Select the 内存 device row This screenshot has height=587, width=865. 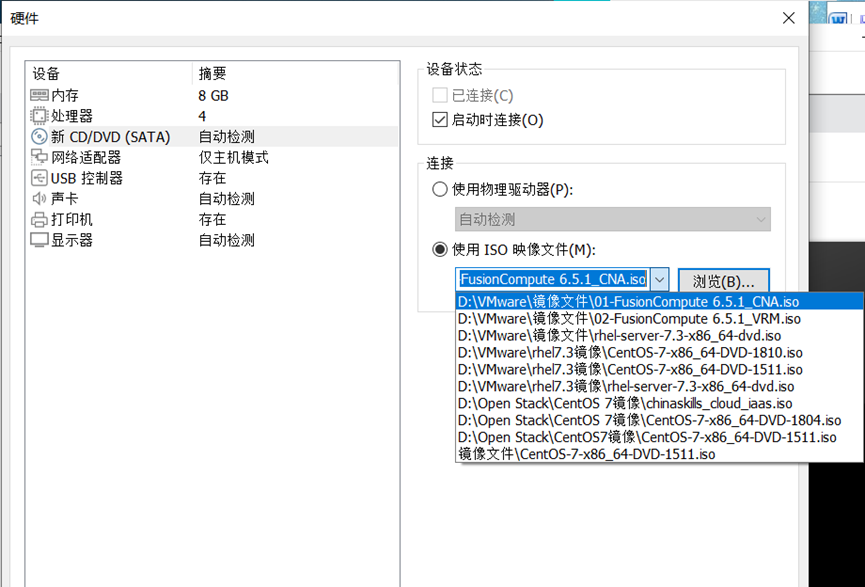(212, 95)
